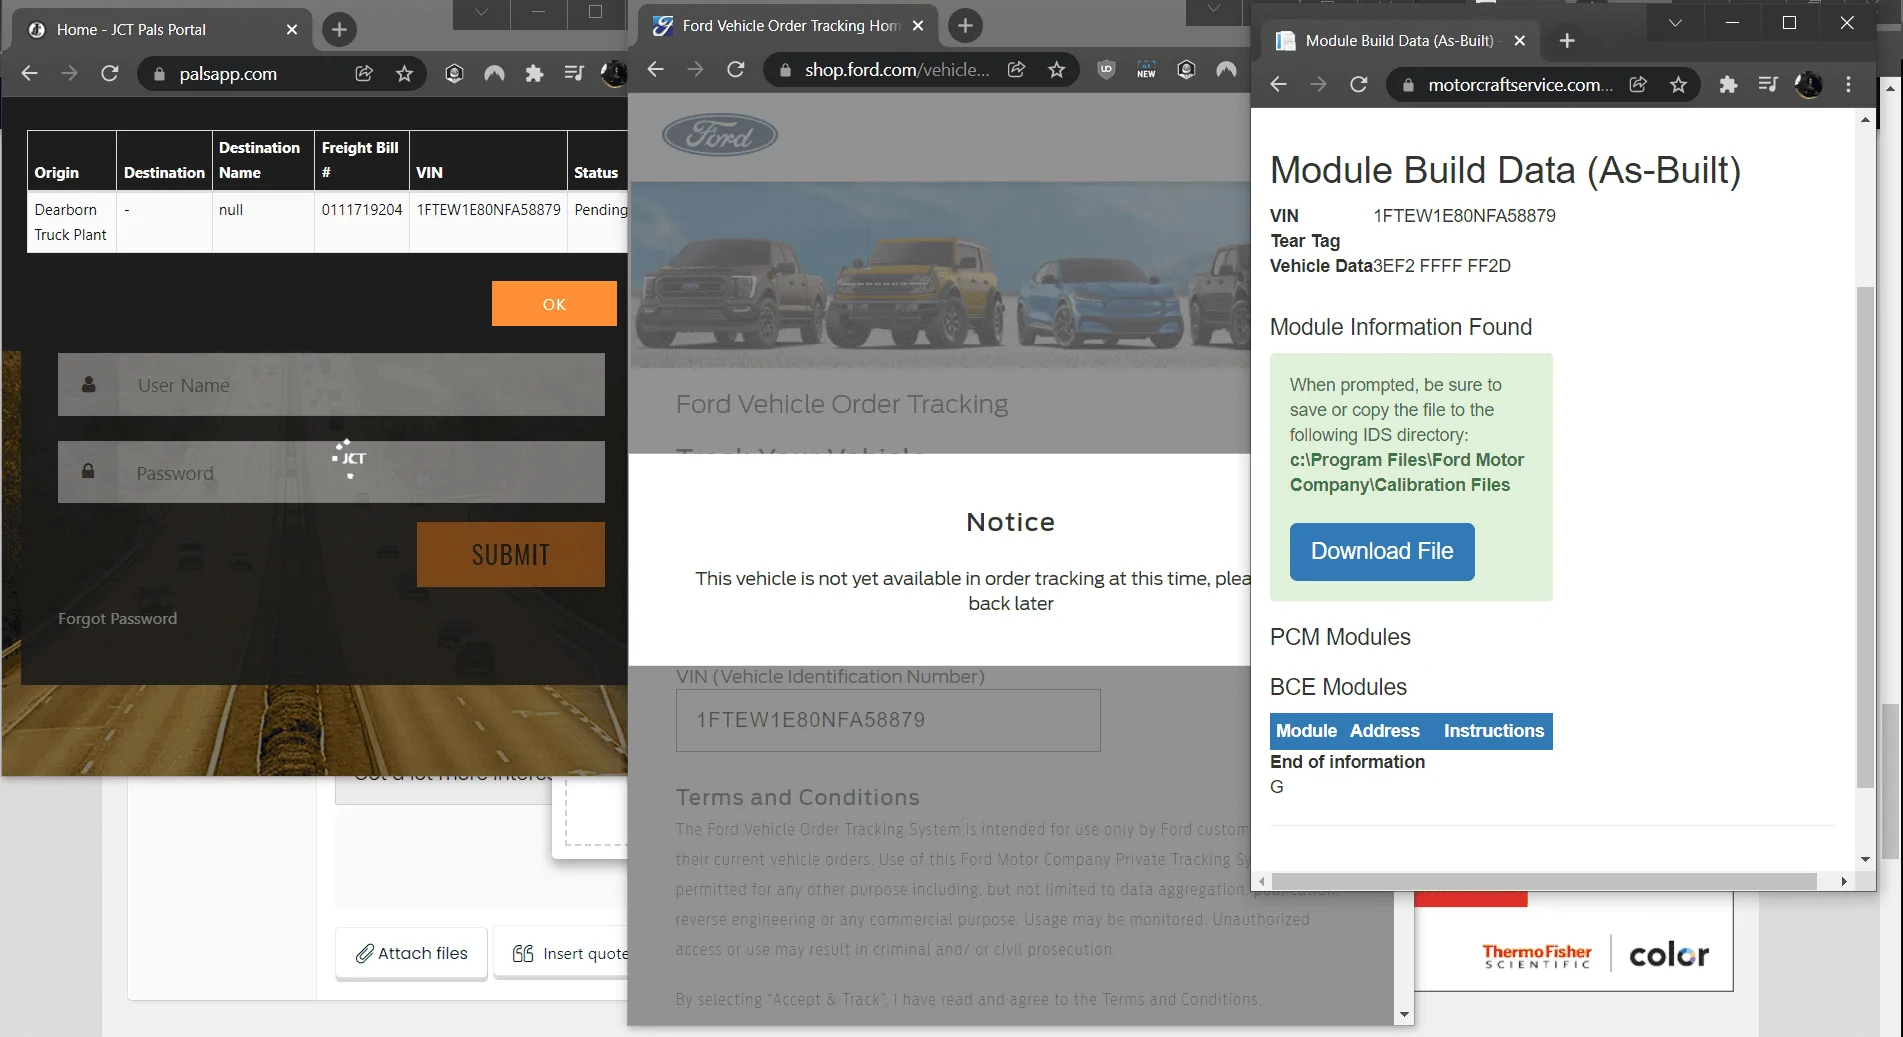Expand tab search chevron in JCT Pals window
Viewport: 1903px width, 1037px height.
481,12
